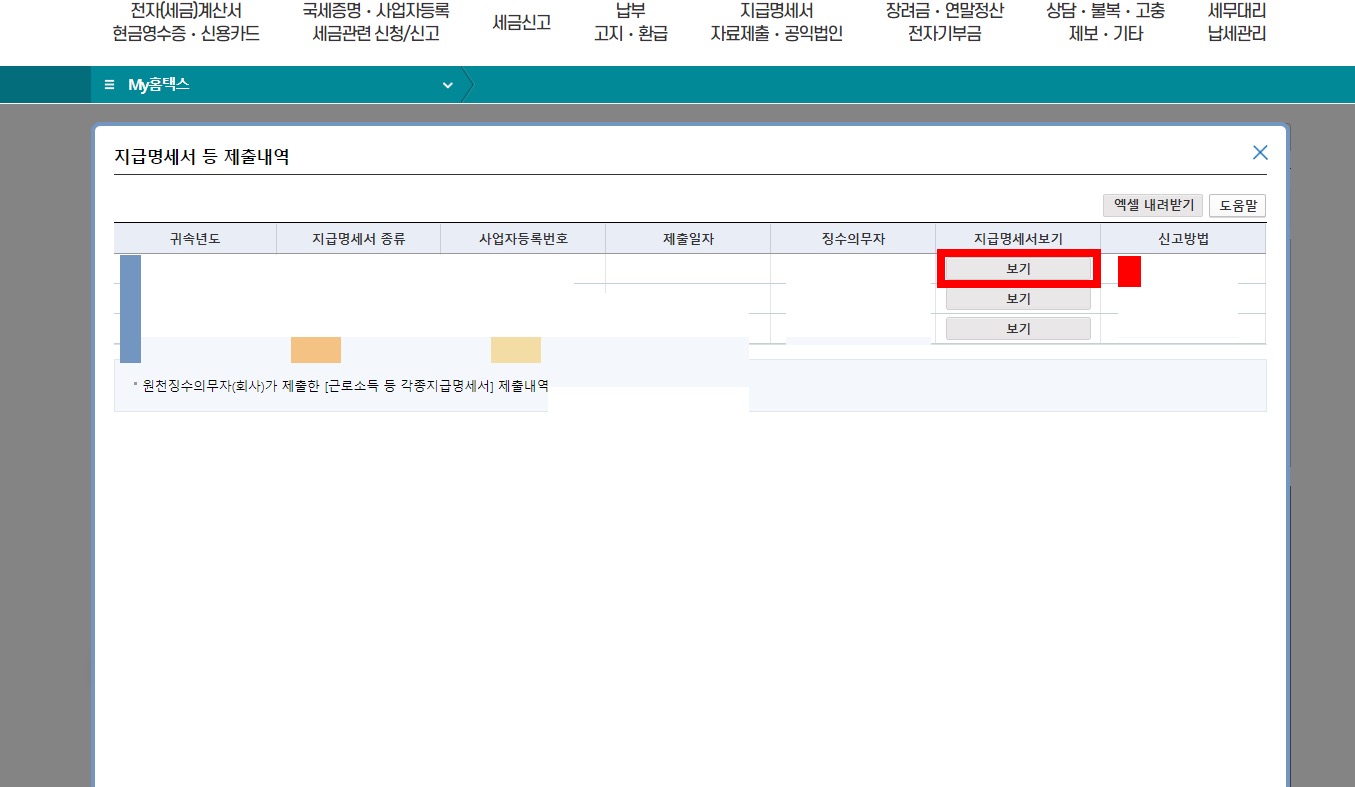Click the third 보기 button
Screen dimensions: 1355x787
1017,327
